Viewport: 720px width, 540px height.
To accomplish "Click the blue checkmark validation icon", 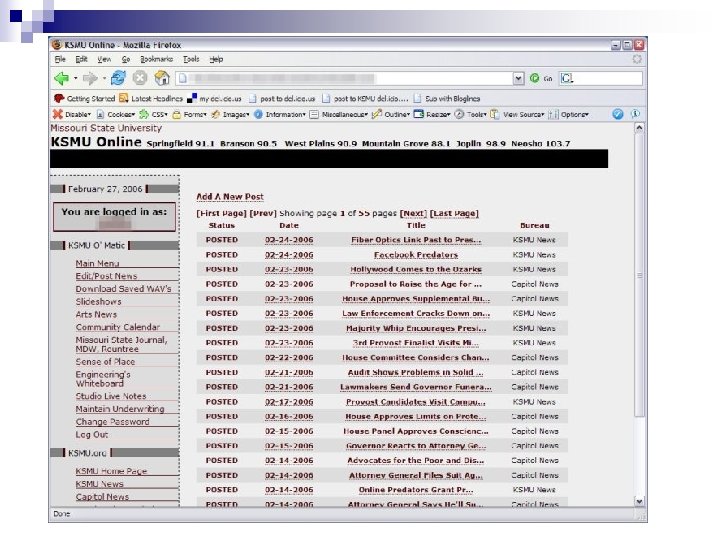I will click(x=618, y=114).
